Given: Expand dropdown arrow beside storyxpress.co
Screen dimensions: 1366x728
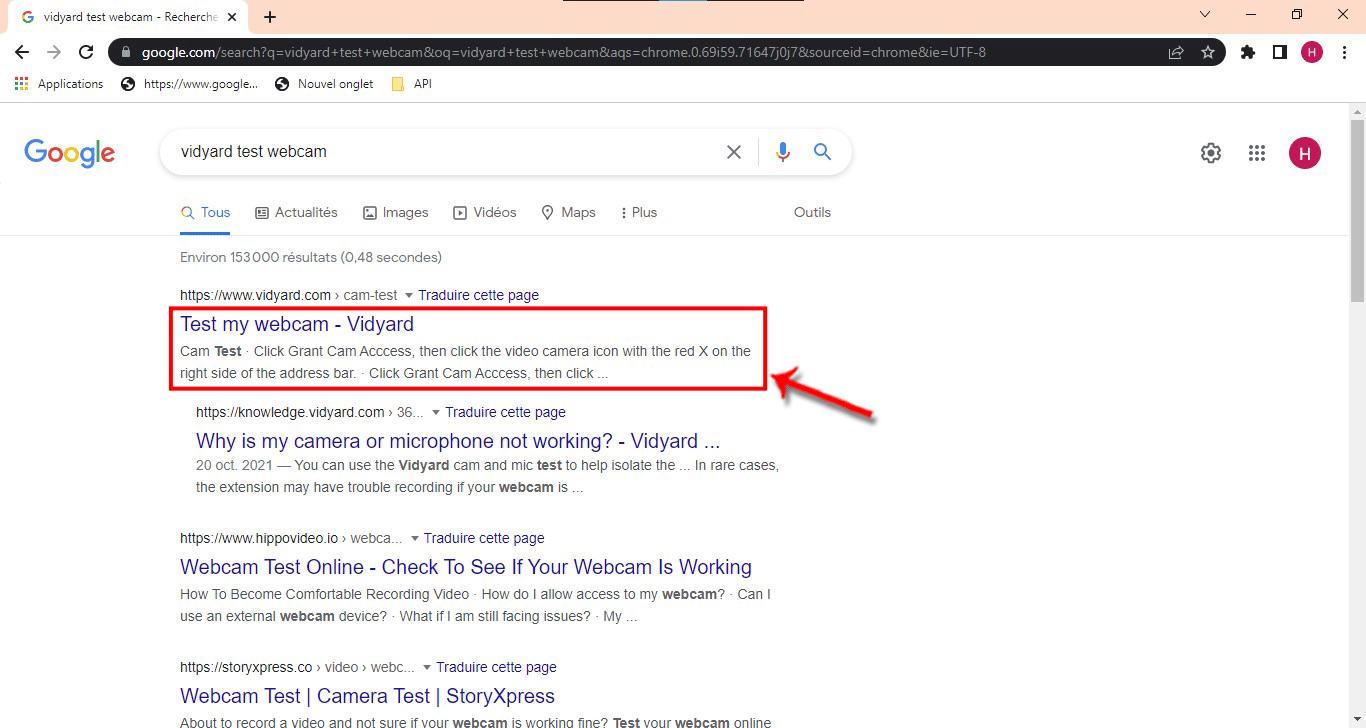Looking at the screenshot, I should [427, 667].
